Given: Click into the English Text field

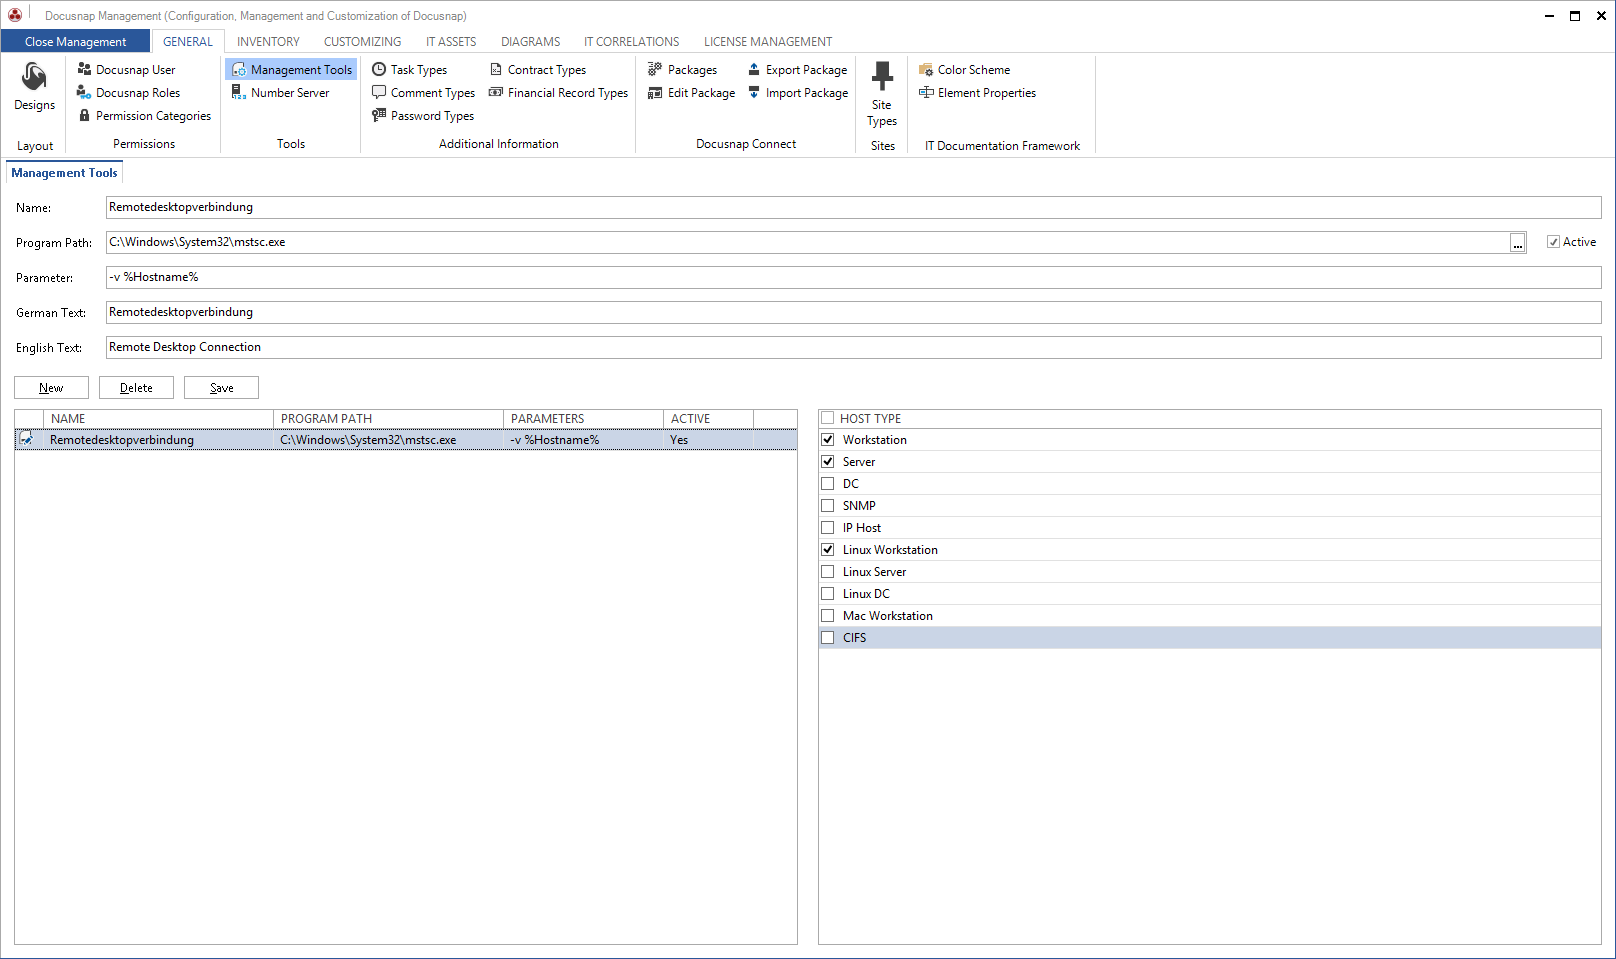Looking at the screenshot, I should click(853, 347).
